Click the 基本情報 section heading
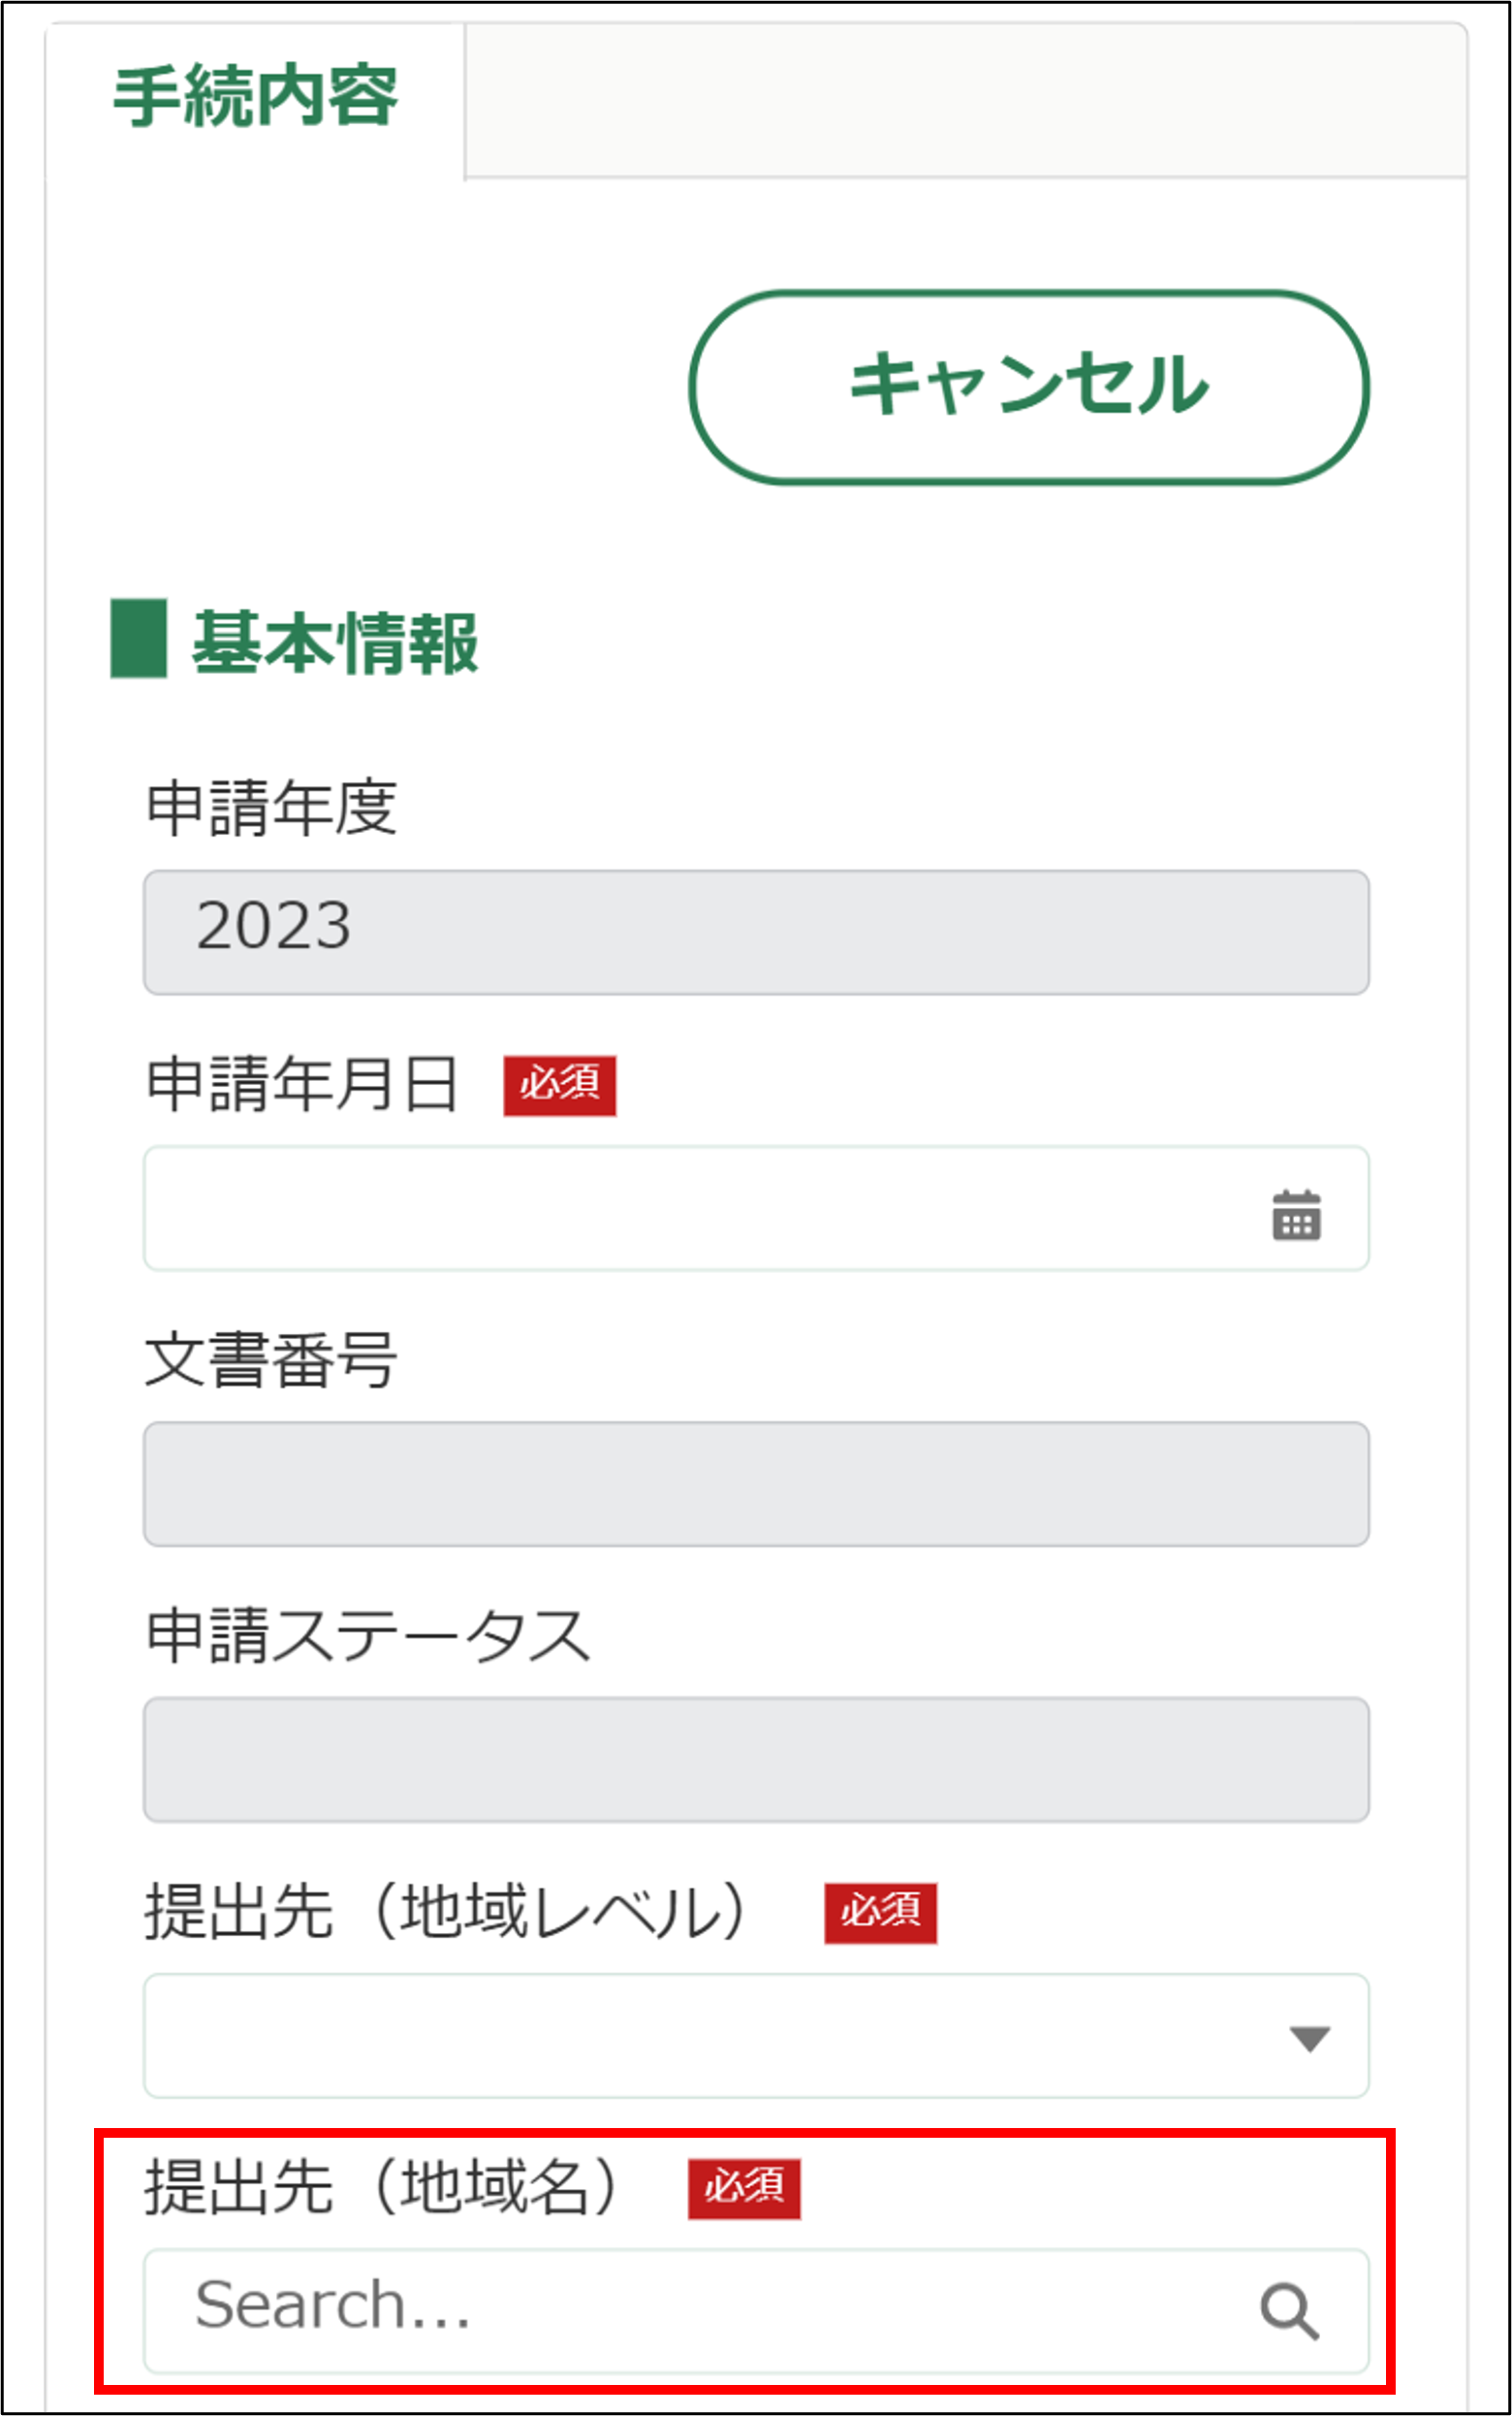The height and width of the screenshot is (2416, 1512). [x=335, y=643]
